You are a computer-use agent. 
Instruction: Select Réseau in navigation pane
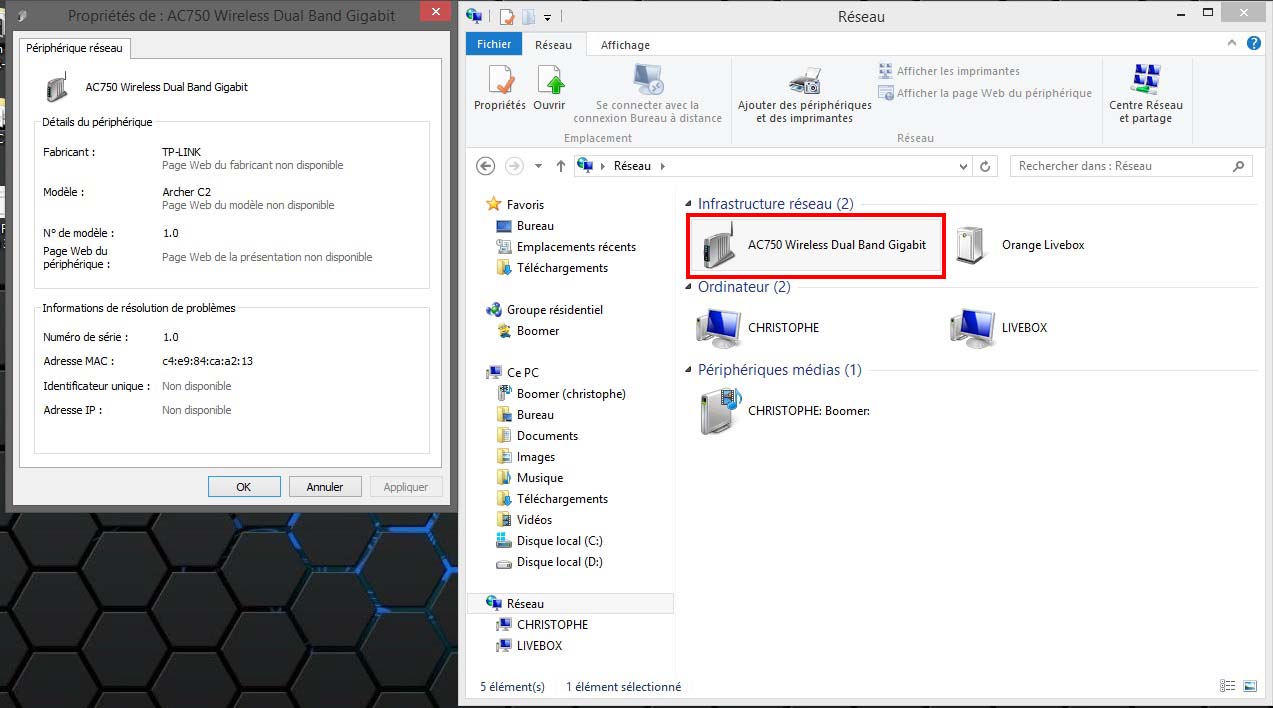click(570, 604)
